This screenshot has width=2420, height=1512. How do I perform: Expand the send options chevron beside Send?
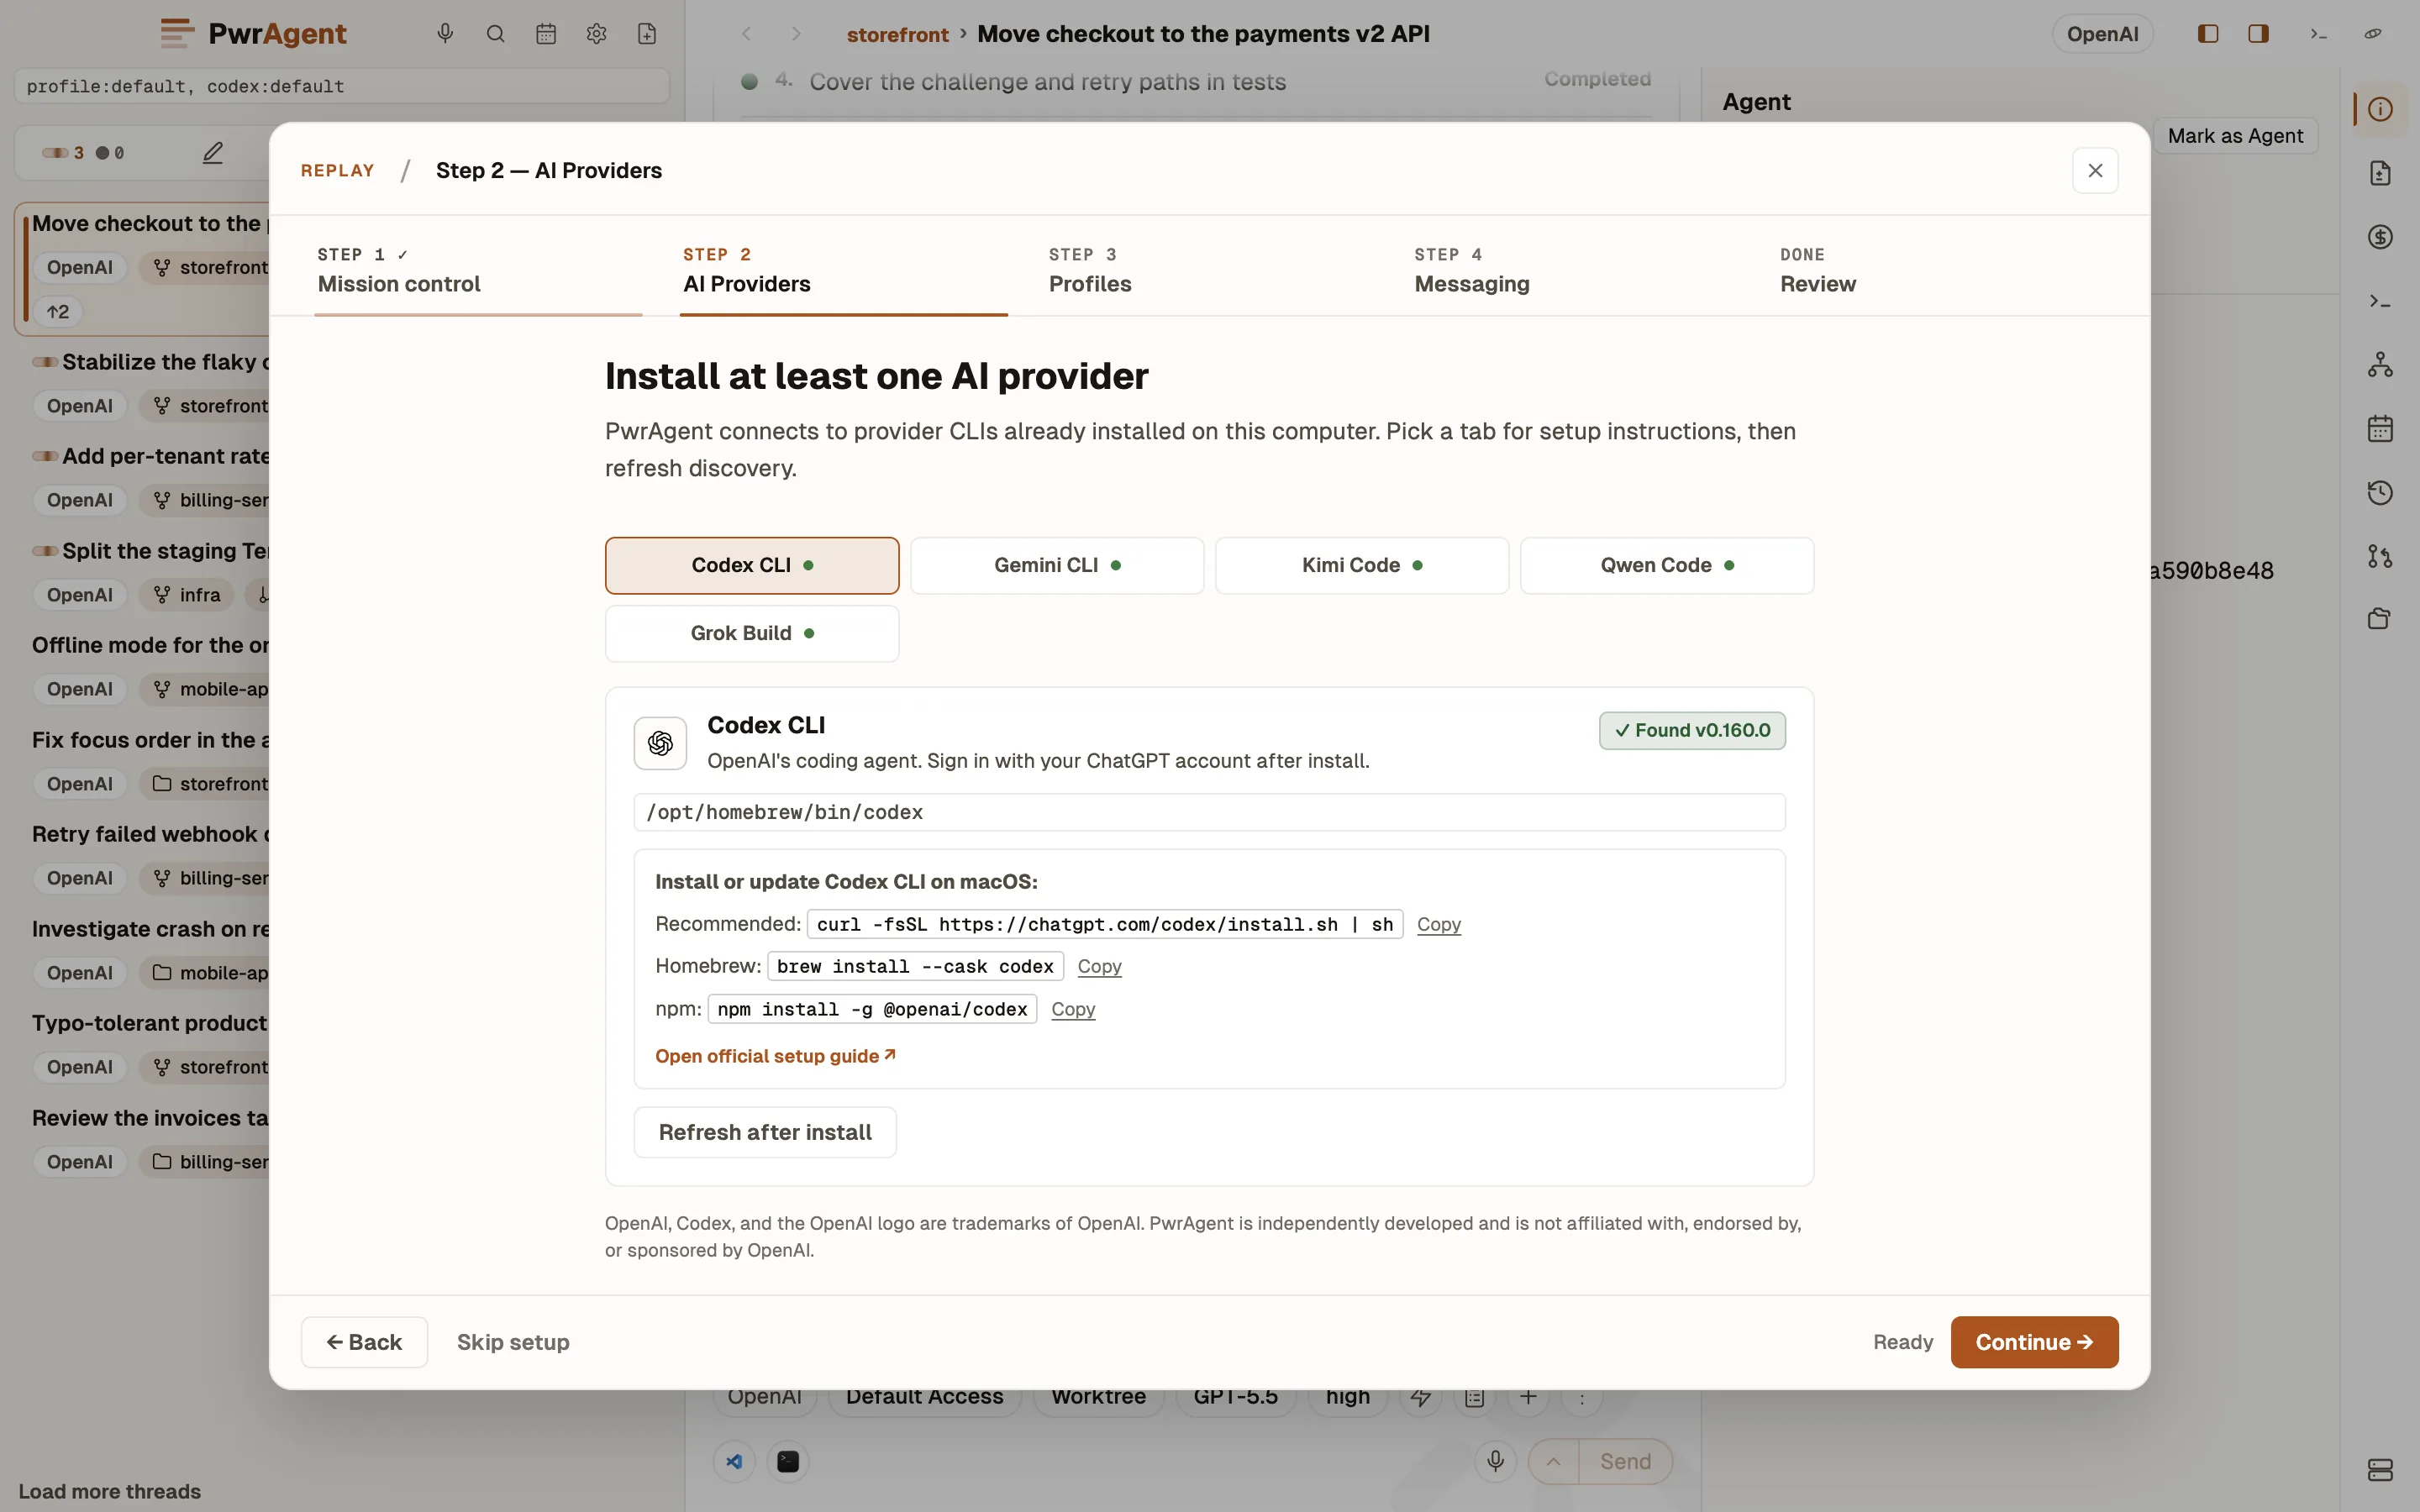(x=1553, y=1461)
